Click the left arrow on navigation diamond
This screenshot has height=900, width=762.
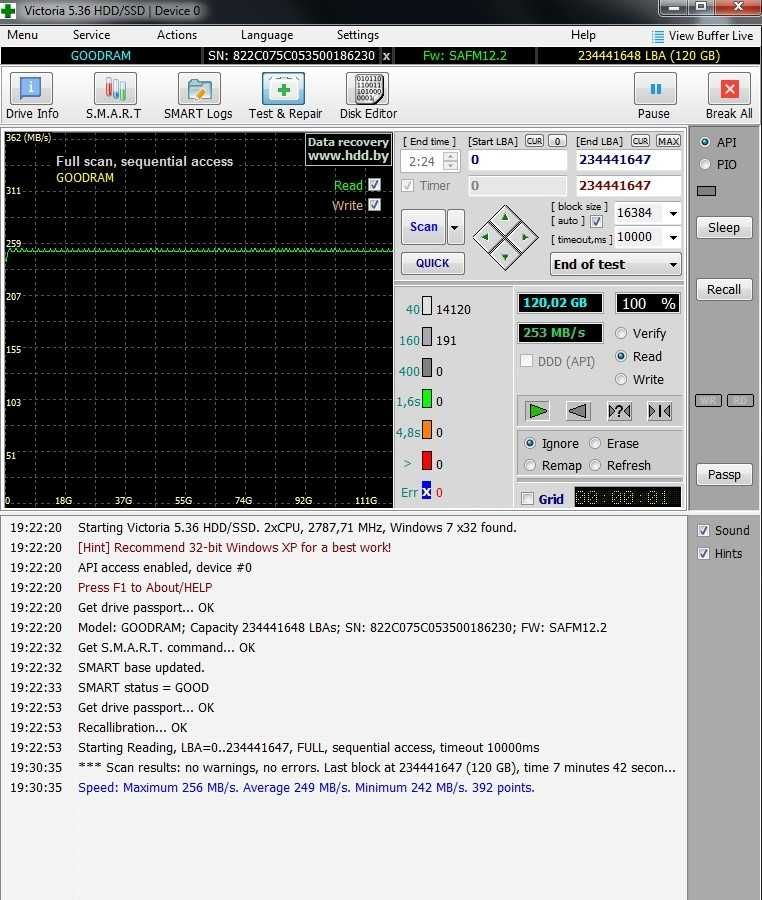[485, 236]
